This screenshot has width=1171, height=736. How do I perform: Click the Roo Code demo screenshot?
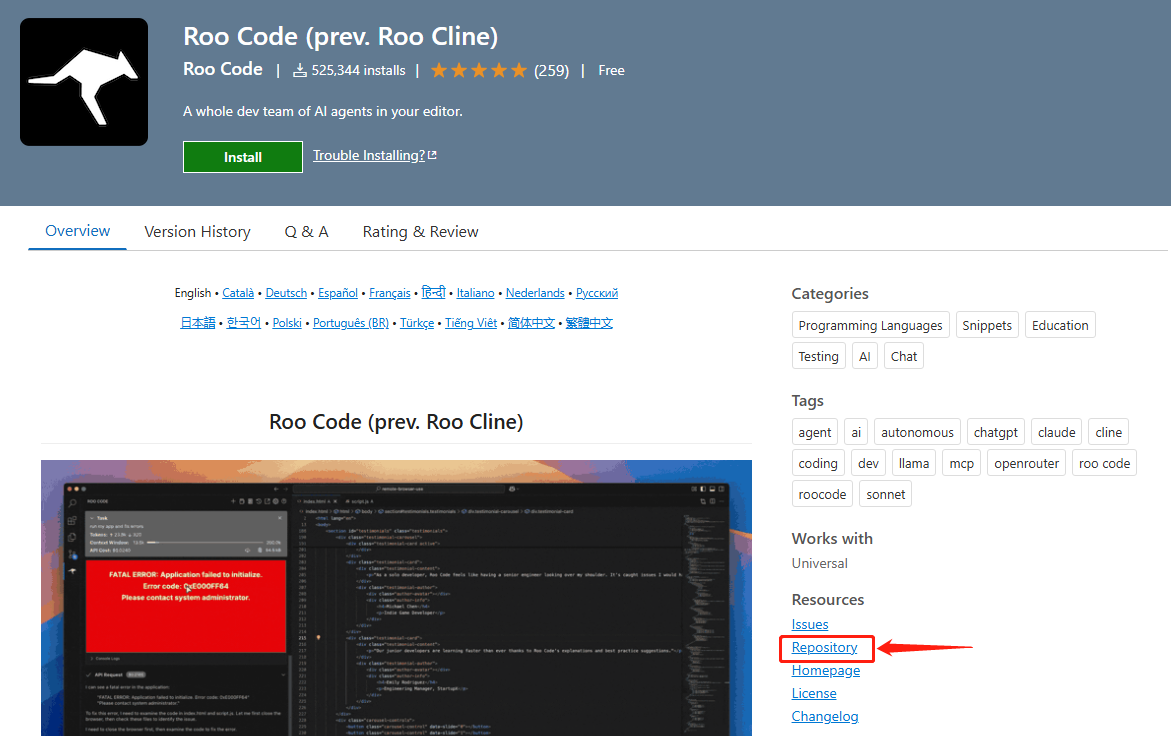point(397,598)
